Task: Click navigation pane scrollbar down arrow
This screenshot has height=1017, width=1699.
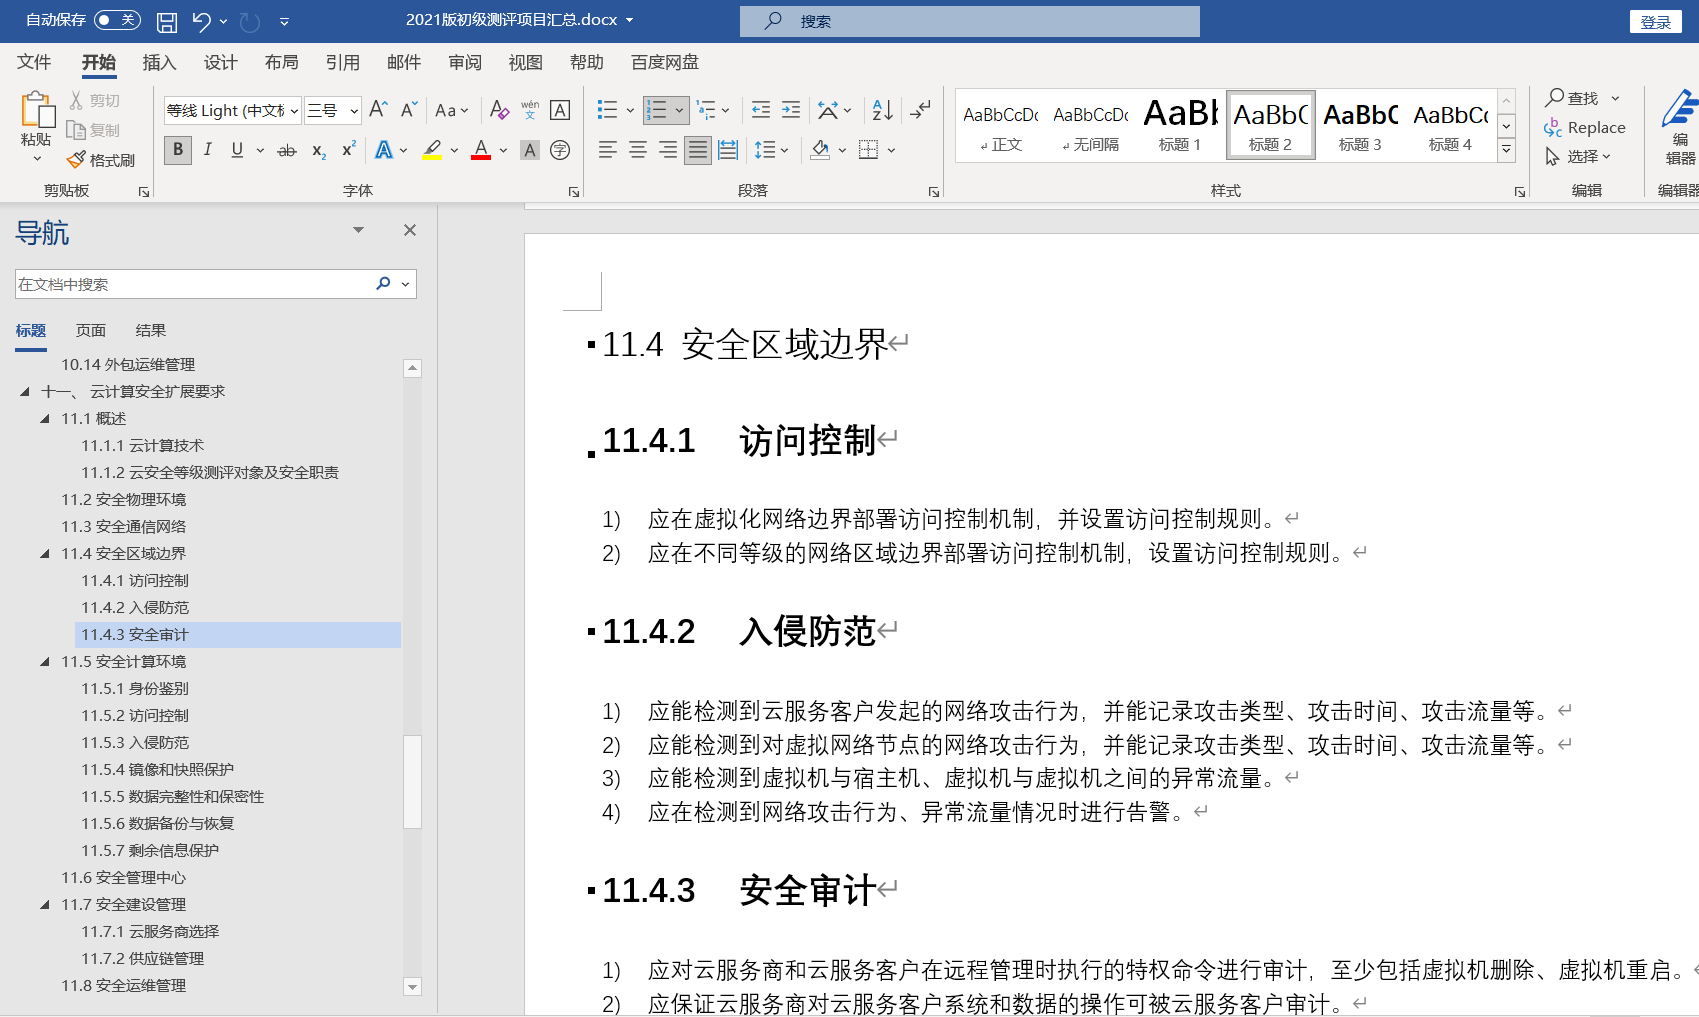Action: pos(412,987)
